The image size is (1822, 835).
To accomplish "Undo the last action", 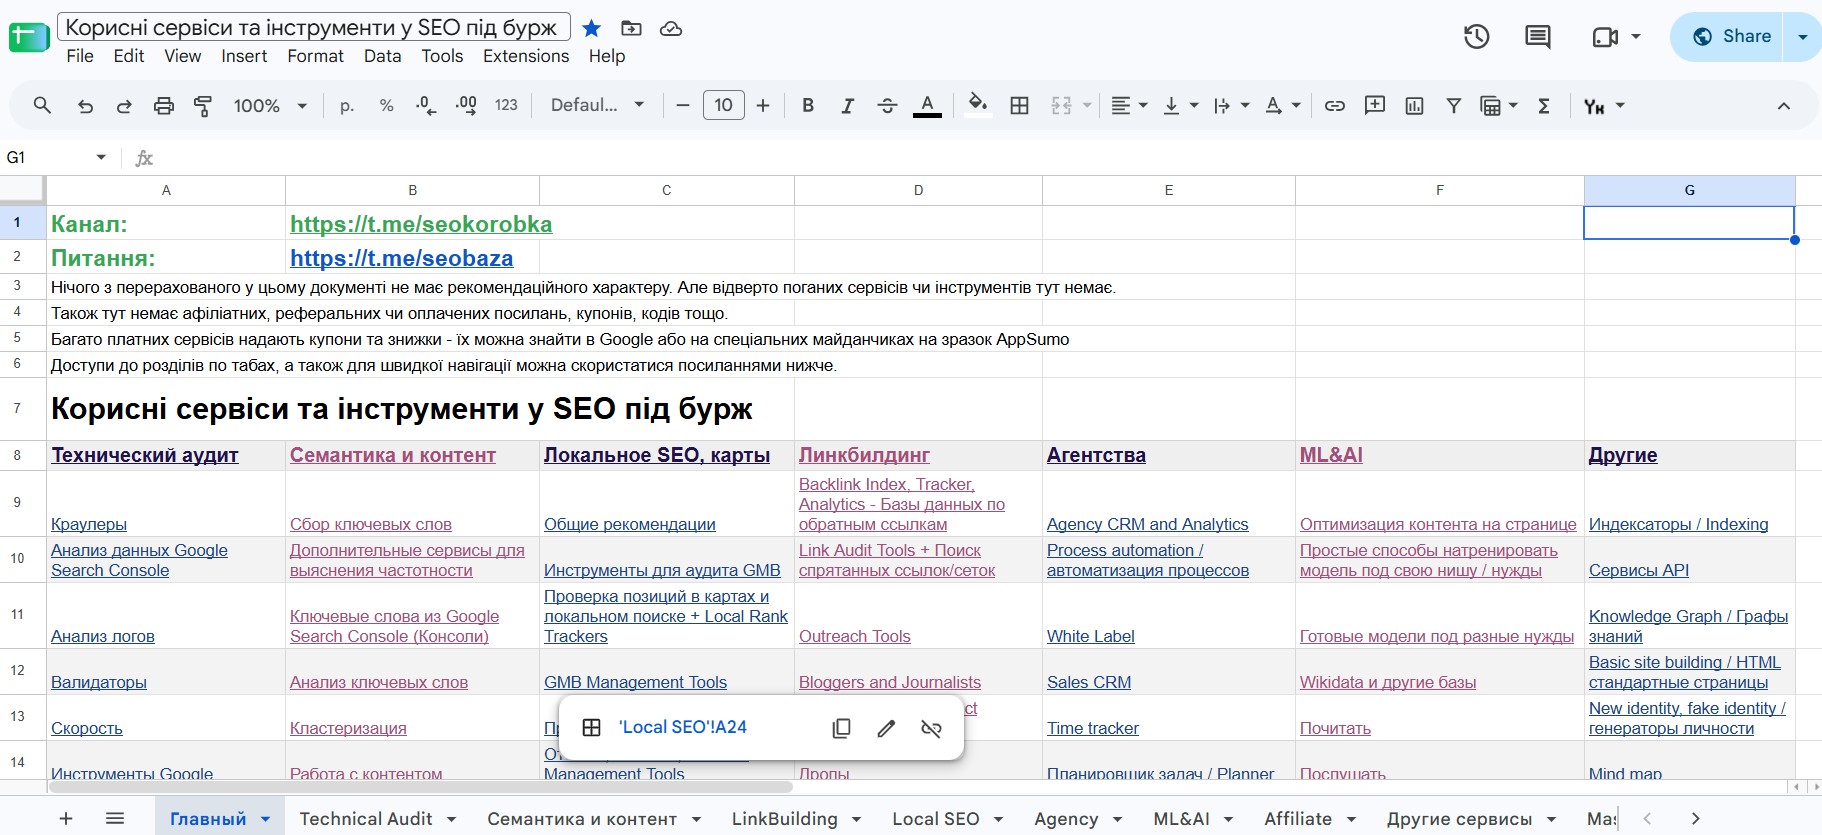I will tap(85, 105).
